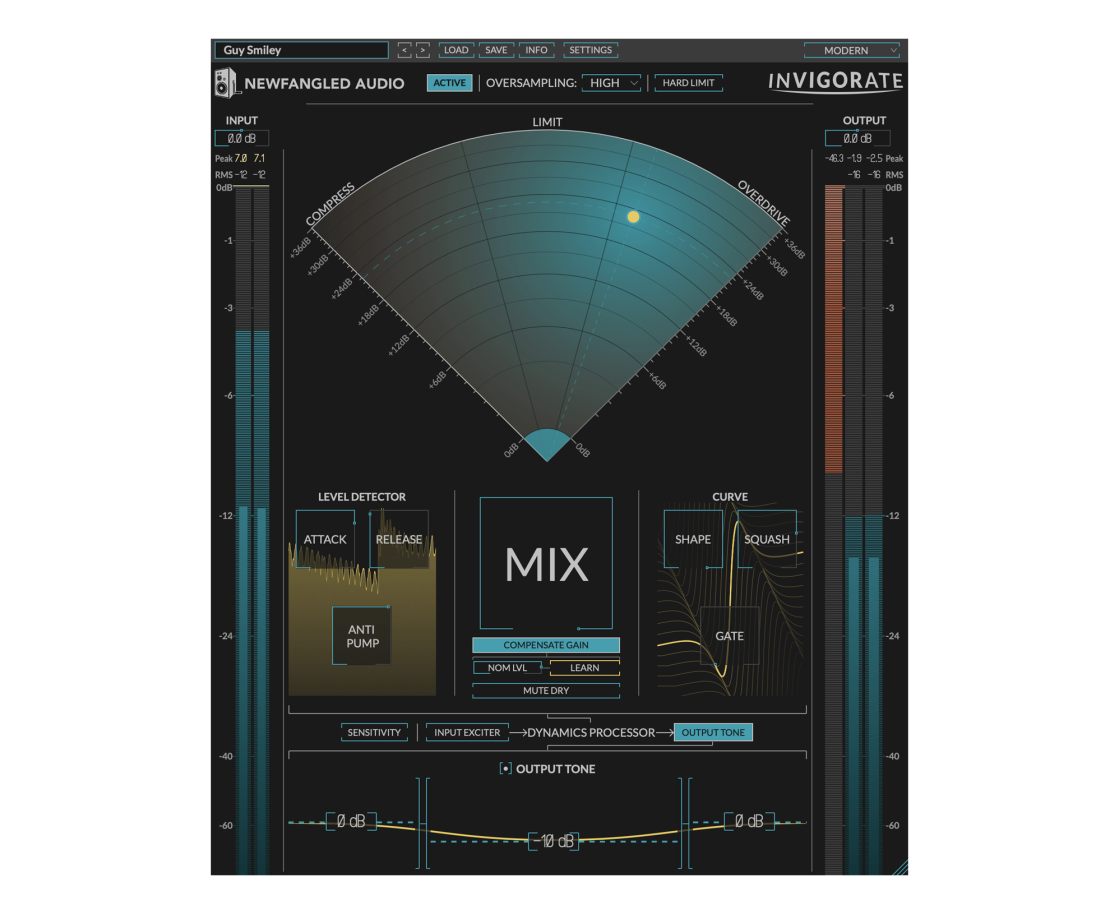Open the MODERN style dropdown

pyautogui.click(x=851, y=50)
